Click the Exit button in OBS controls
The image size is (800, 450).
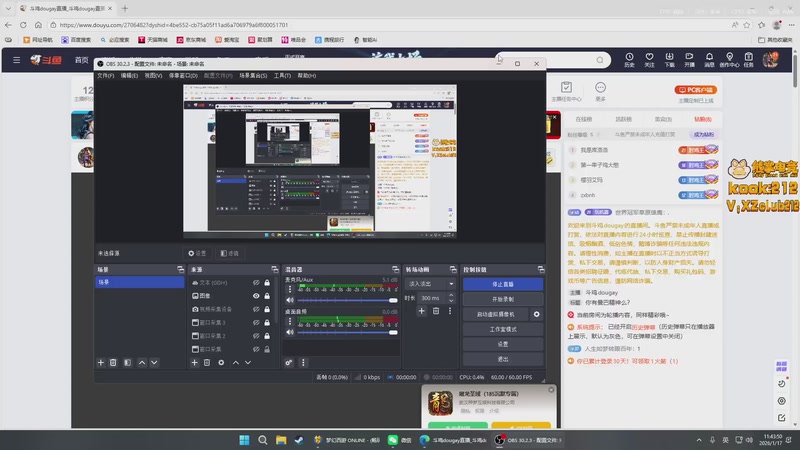[x=503, y=359]
